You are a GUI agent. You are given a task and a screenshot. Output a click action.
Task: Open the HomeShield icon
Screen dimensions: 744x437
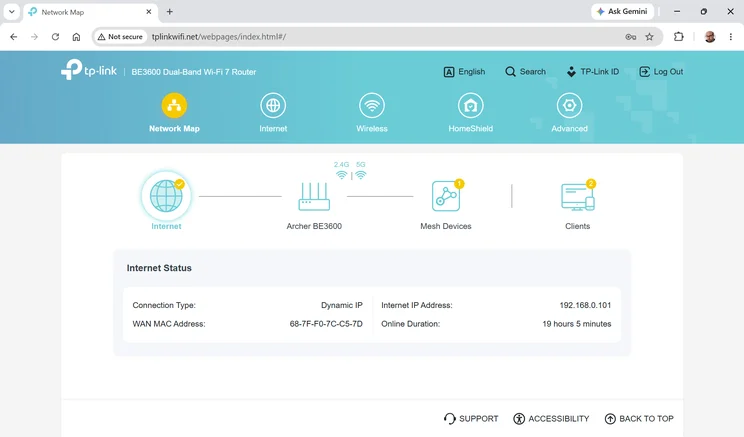[470, 105]
